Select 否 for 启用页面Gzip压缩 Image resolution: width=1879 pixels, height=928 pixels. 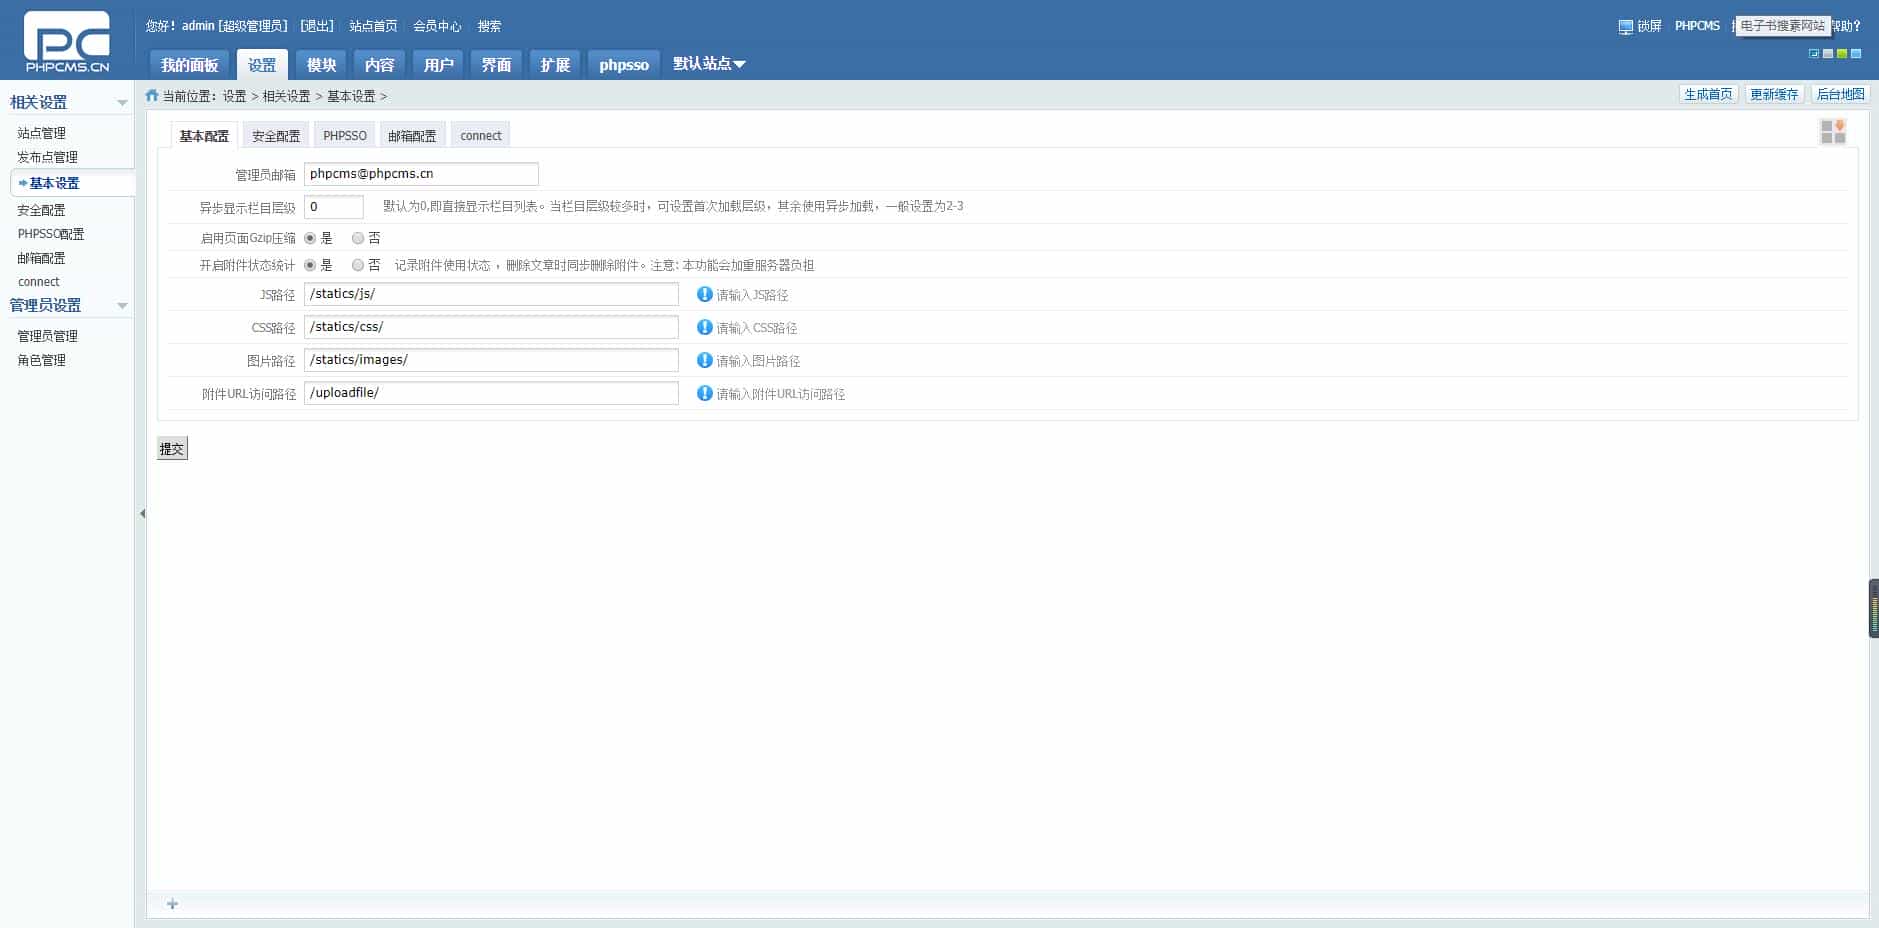(357, 238)
